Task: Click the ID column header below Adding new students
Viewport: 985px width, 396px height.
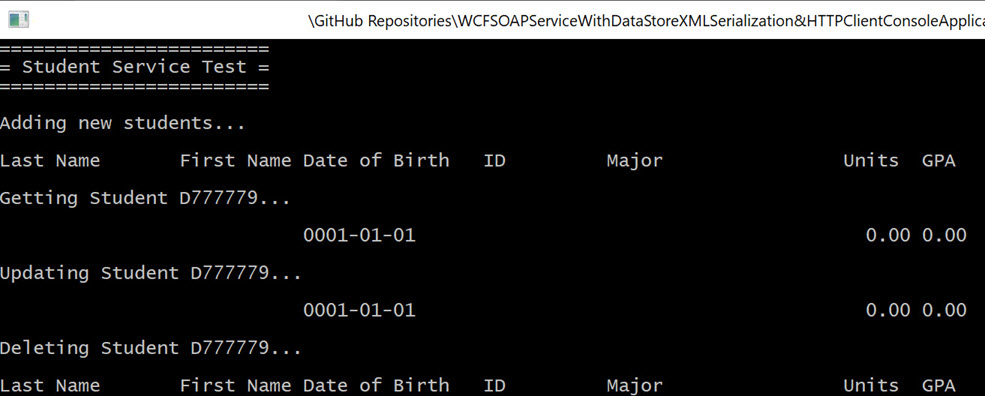Action: click(494, 161)
